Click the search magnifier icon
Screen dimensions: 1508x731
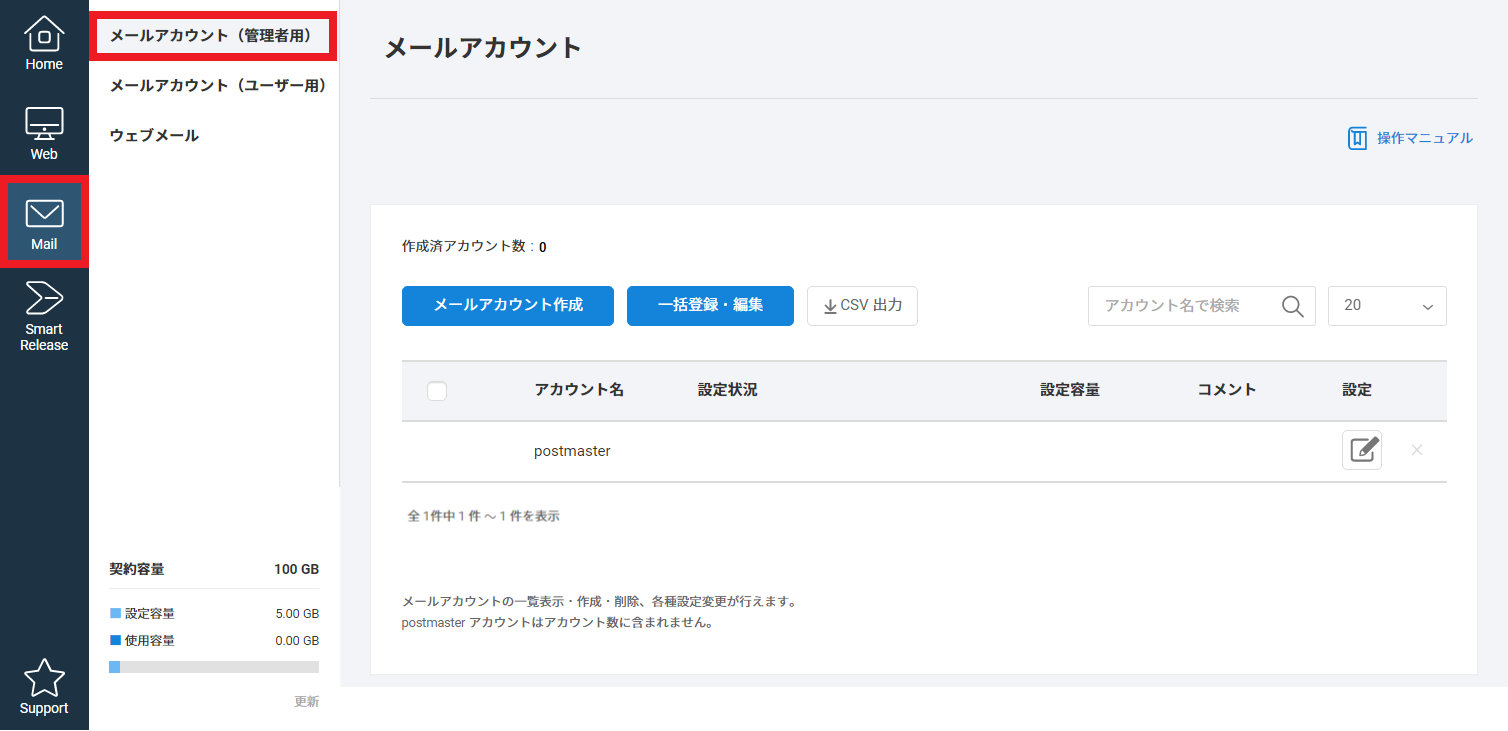1292,306
